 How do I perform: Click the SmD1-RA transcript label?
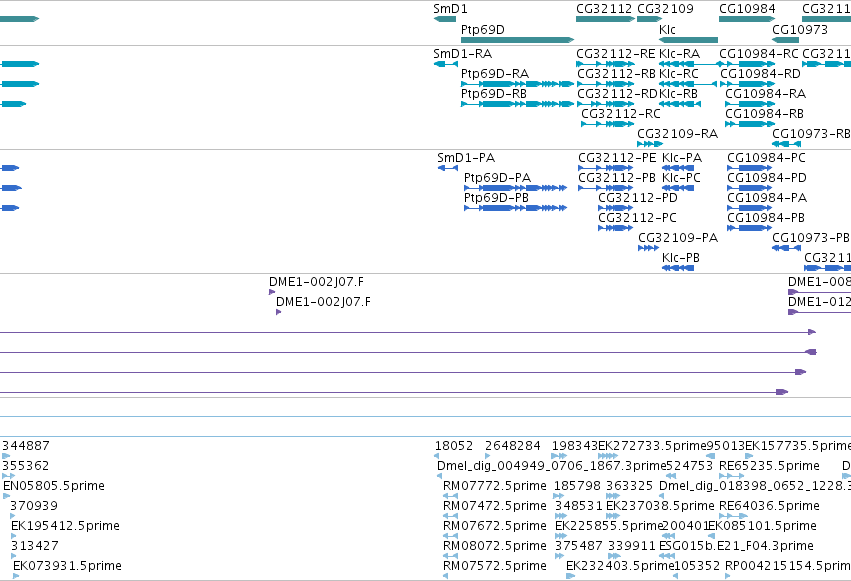[x=462, y=54]
